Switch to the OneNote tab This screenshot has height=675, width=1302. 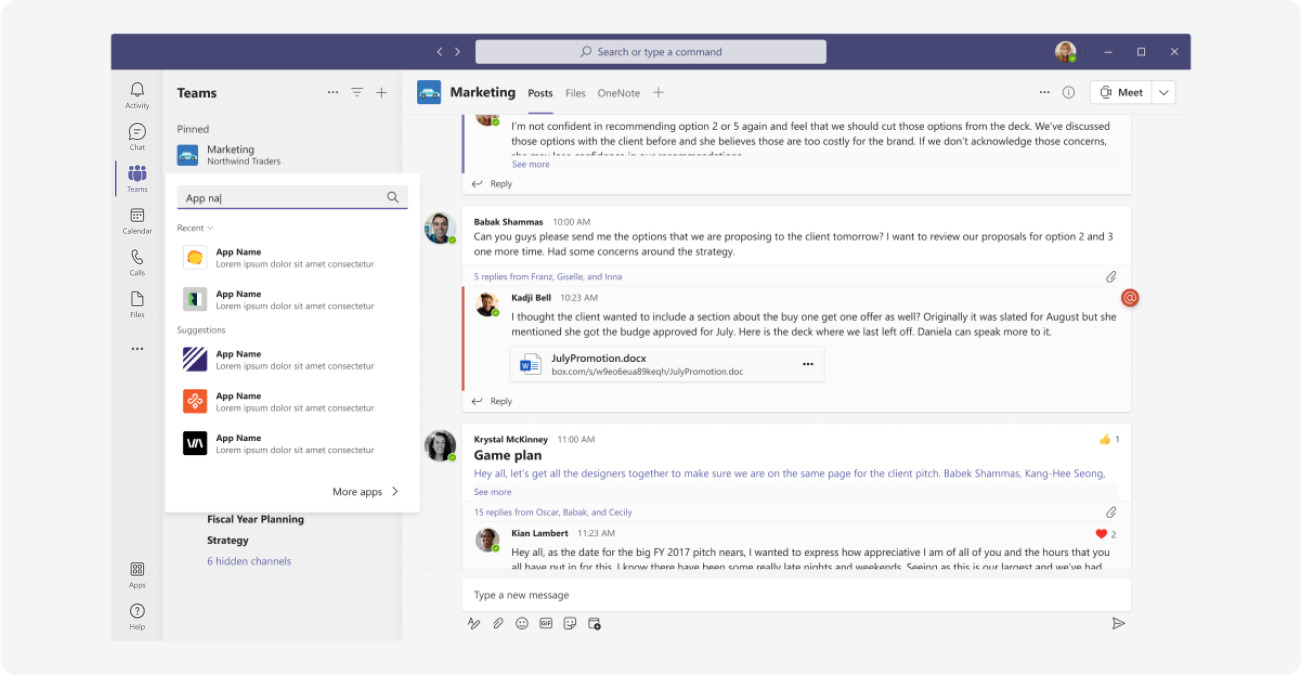[x=618, y=93]
